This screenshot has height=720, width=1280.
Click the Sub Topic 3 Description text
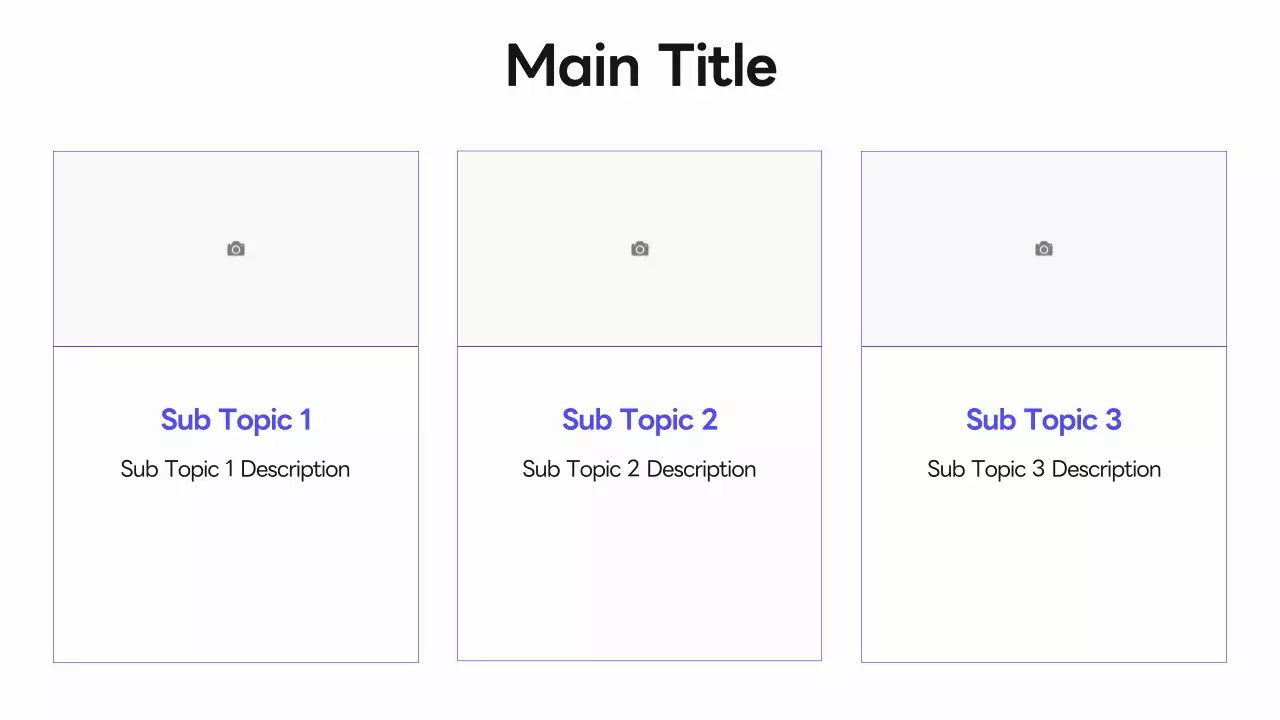point(1044,469)
